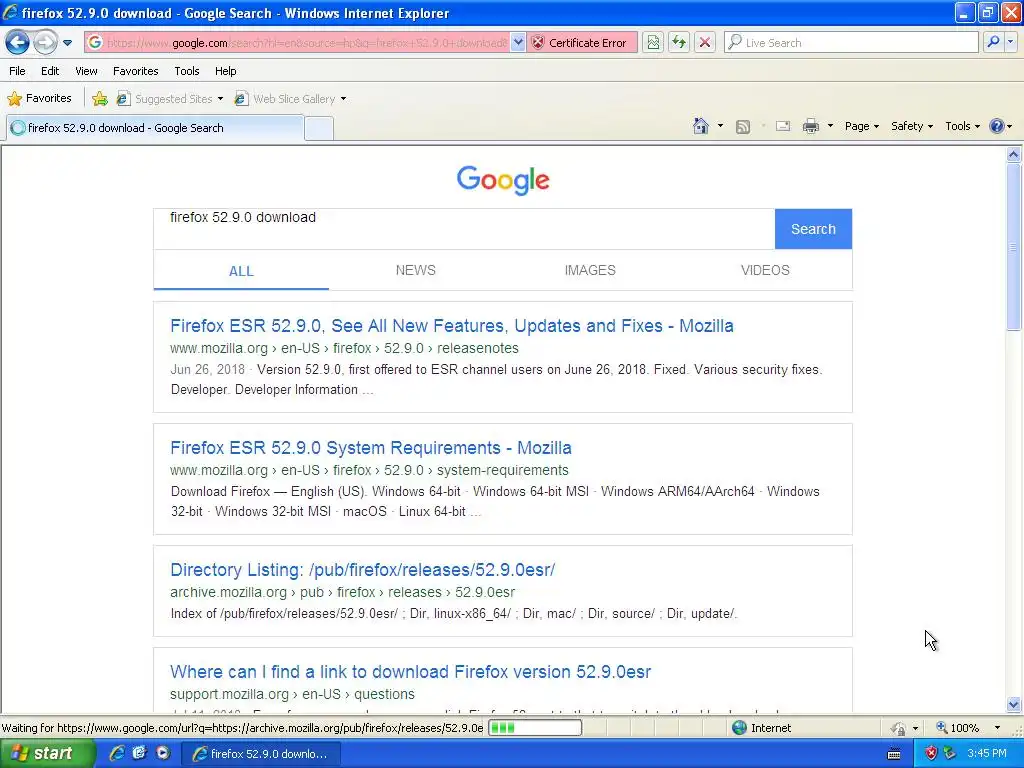The image size is (1024, 768).
Task: Launch Windows Media Player from Quick Launch
Action: pyautogui.click(x=162, y=754)
